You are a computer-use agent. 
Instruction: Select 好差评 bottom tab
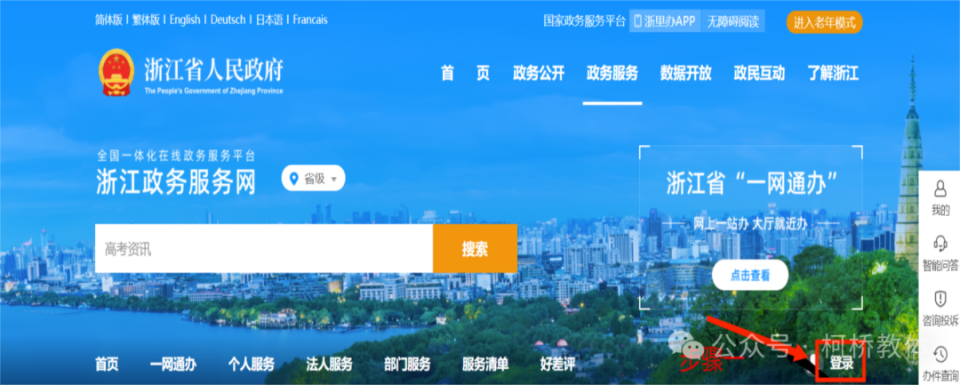(558, 365)
